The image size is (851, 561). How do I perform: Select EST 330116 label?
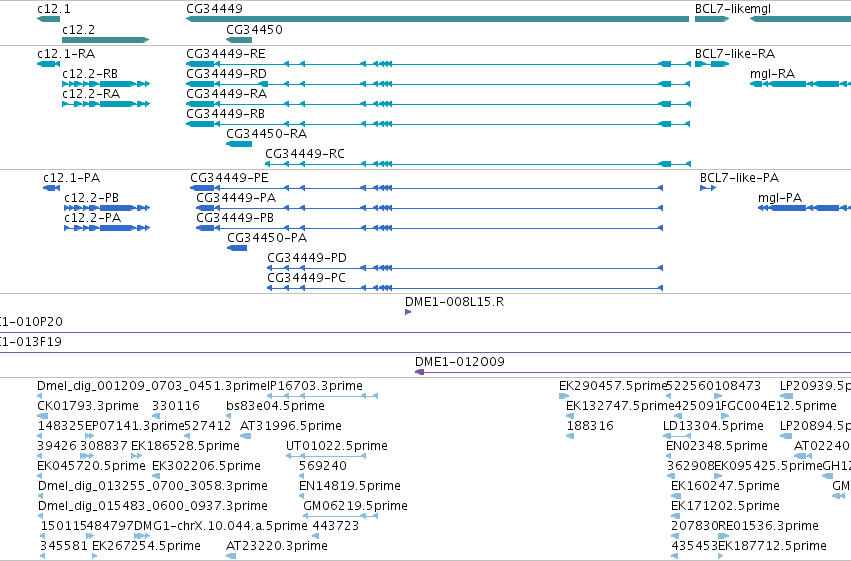pyautogui.click(x=176, y=406)
